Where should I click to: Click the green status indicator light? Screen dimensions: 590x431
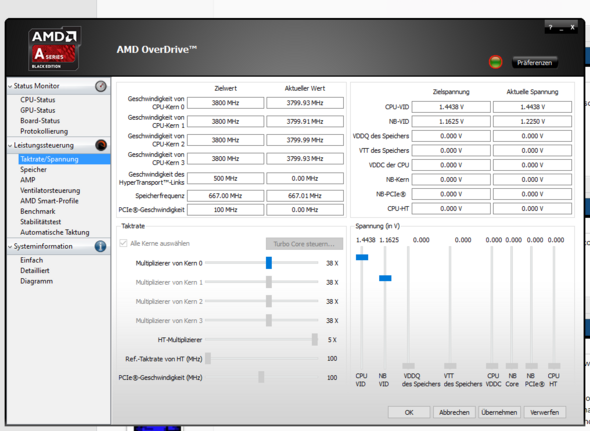[496, 62]
